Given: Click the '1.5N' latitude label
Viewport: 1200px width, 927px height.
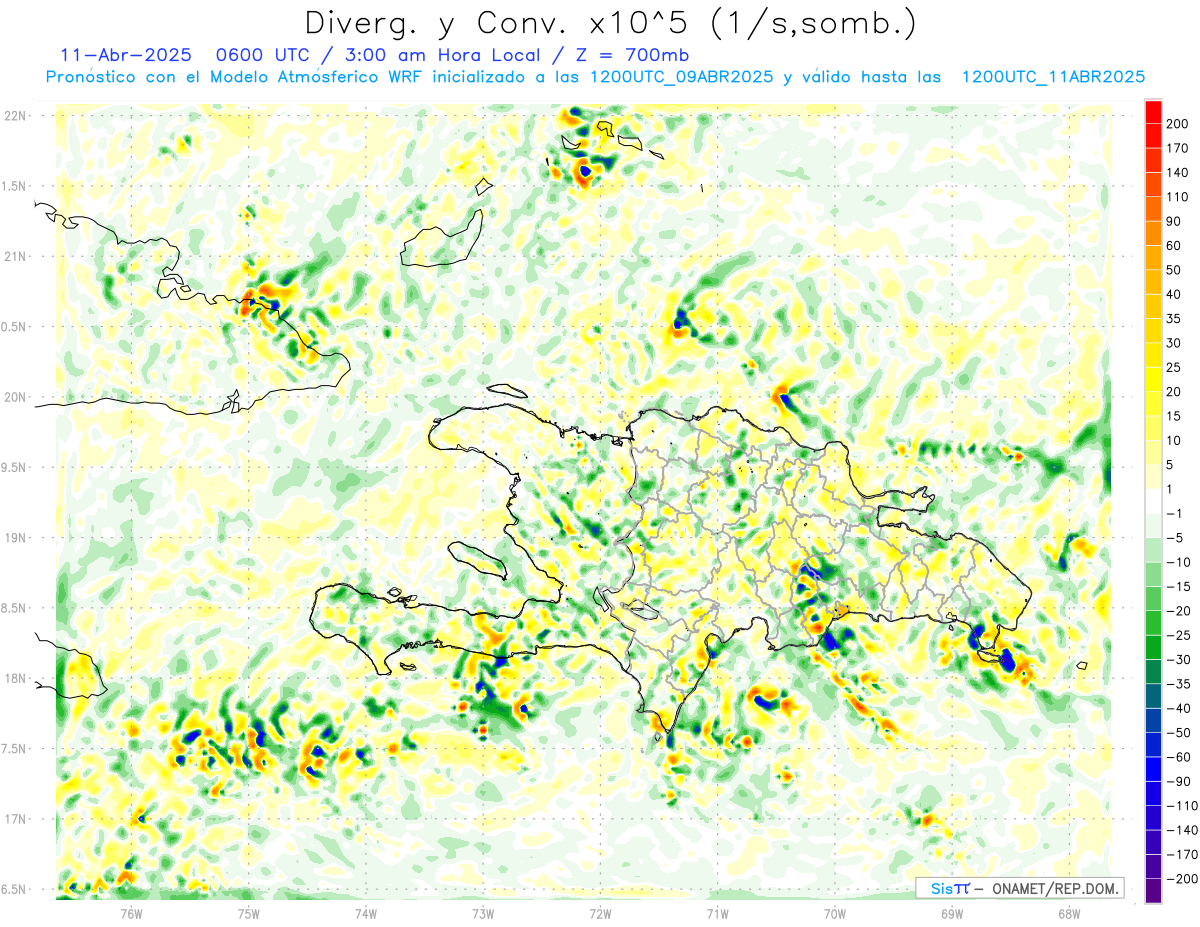Looking at the screenshot, I should 15,186.
